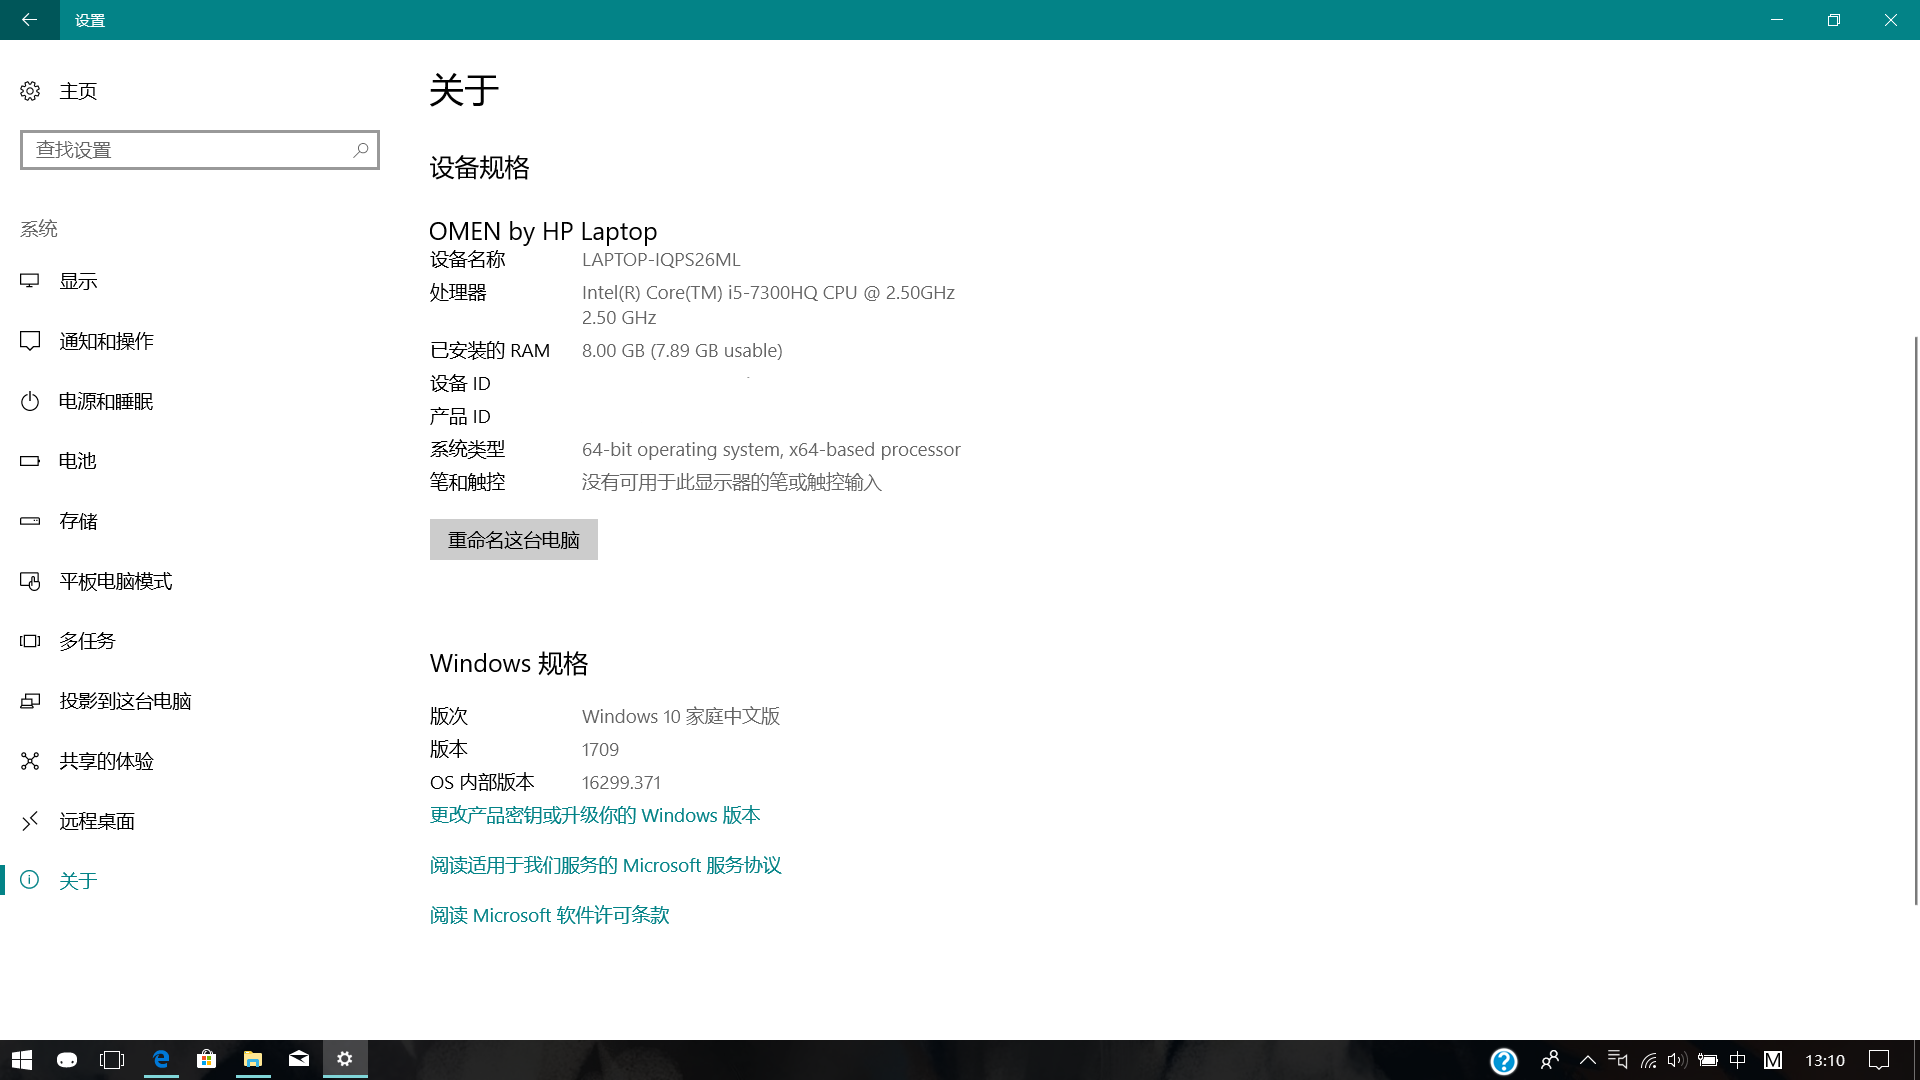Open the Microsoft Store from the taskbar
Image resolution: width=1920 pixels, height=1080 pixels.
206,1059
